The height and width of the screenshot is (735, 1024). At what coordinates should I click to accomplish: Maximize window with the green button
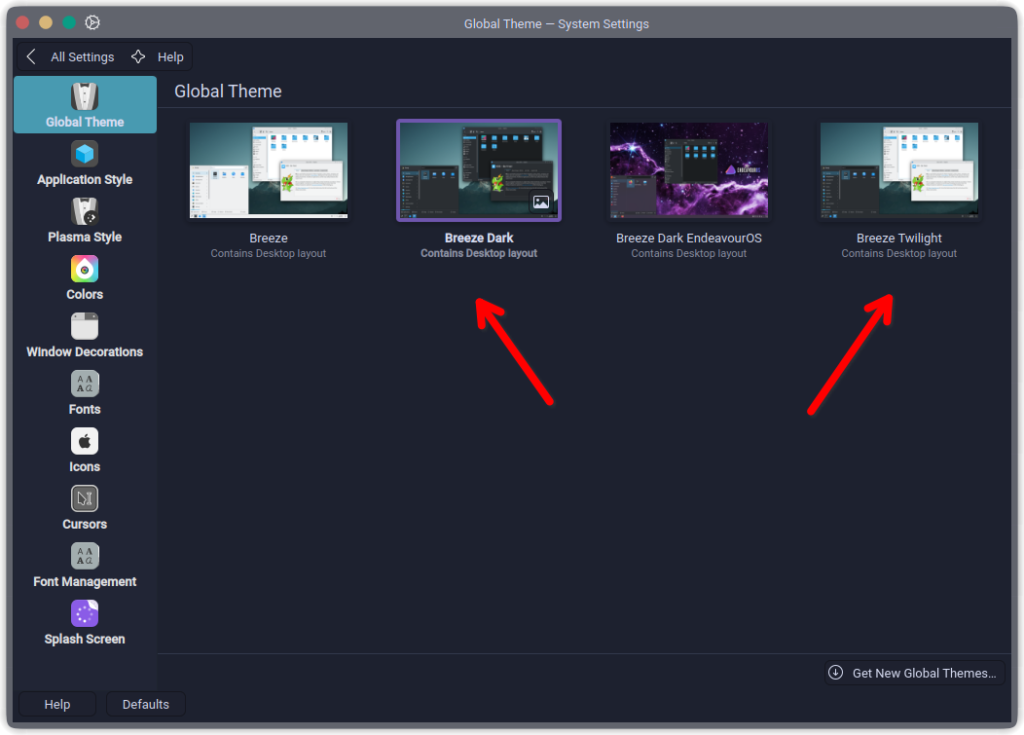coord(69,22)
